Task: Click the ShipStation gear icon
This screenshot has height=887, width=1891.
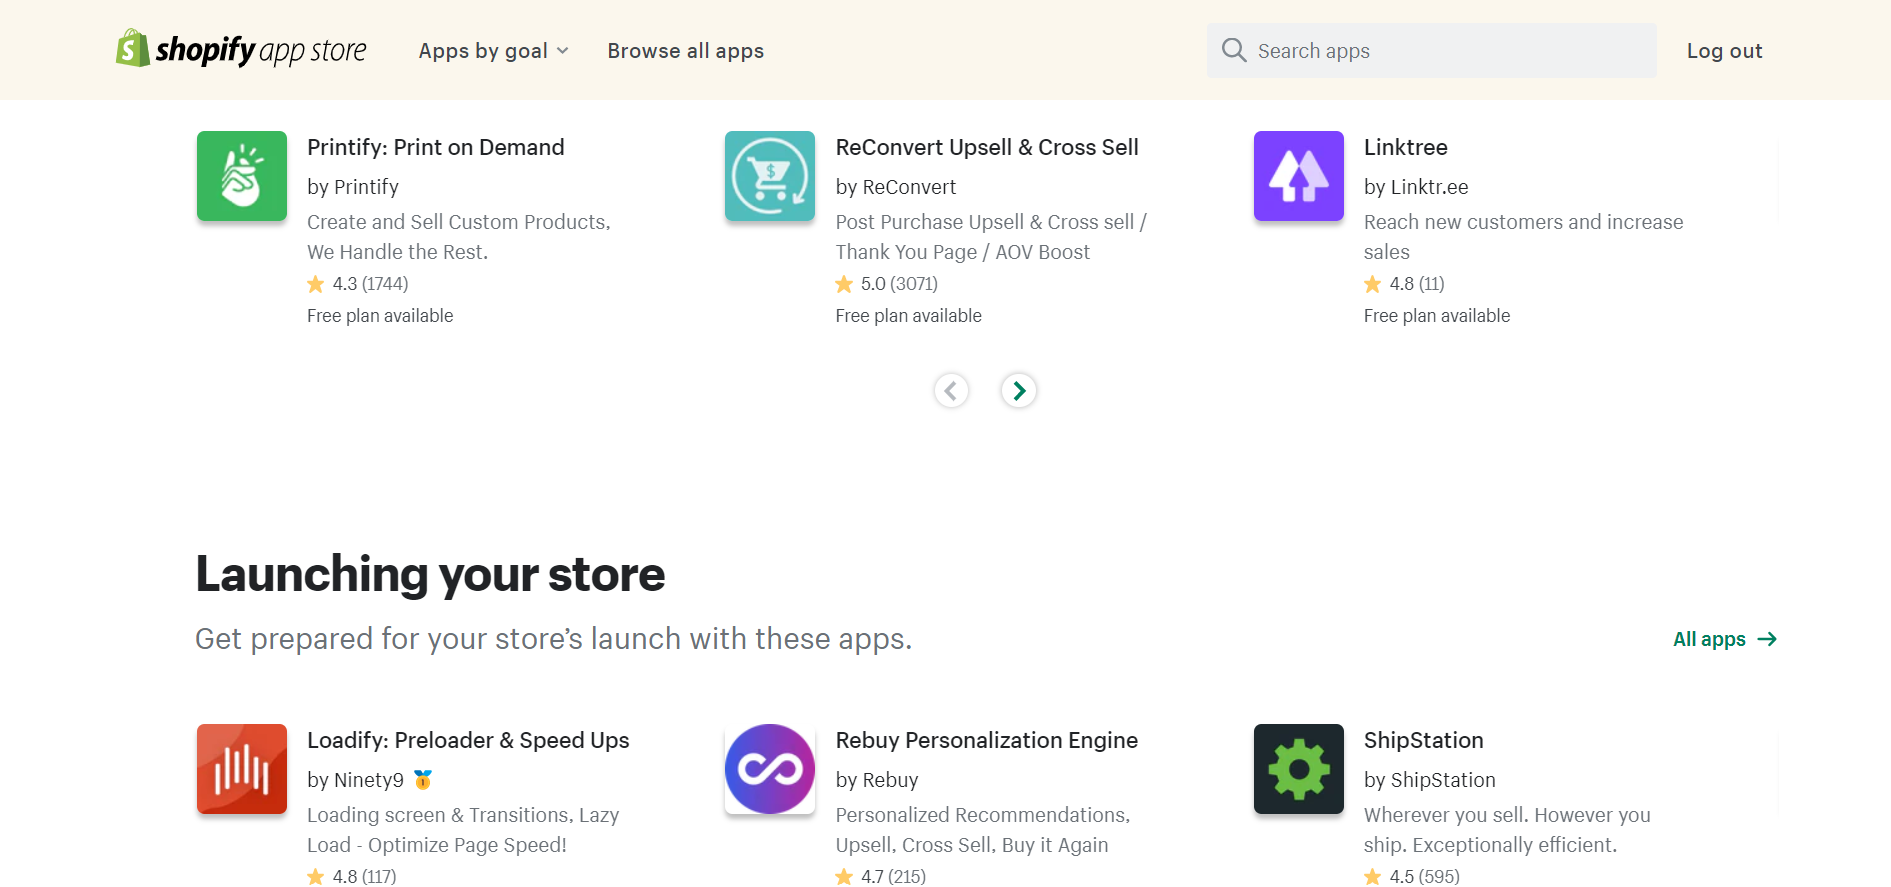Action: 1299,769
